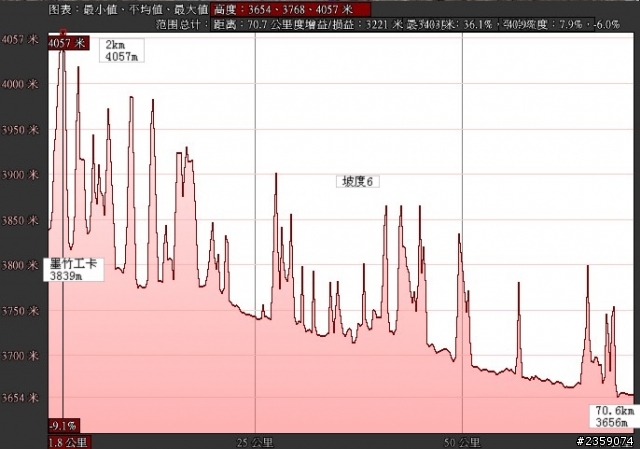Click the 4057 米 peak elevation marker

pyautogui.click(x=67, y=43)
